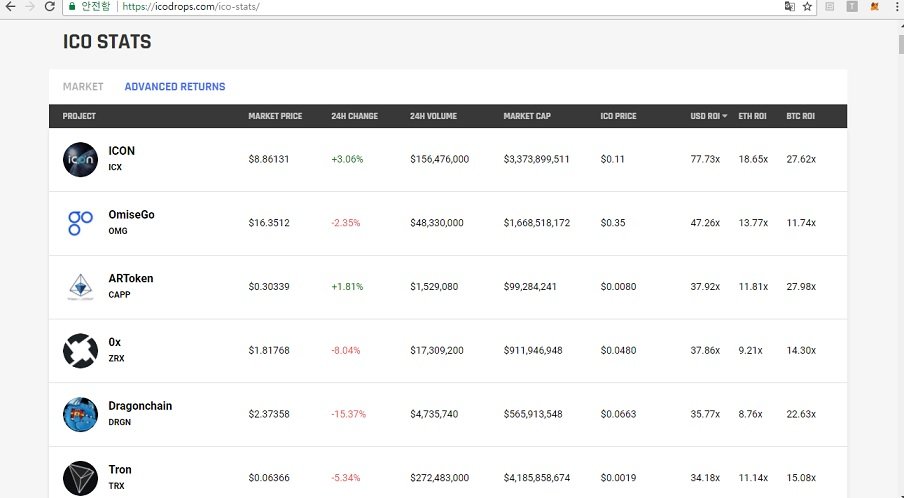Reload the page with the refresh icon

[50, 6]
